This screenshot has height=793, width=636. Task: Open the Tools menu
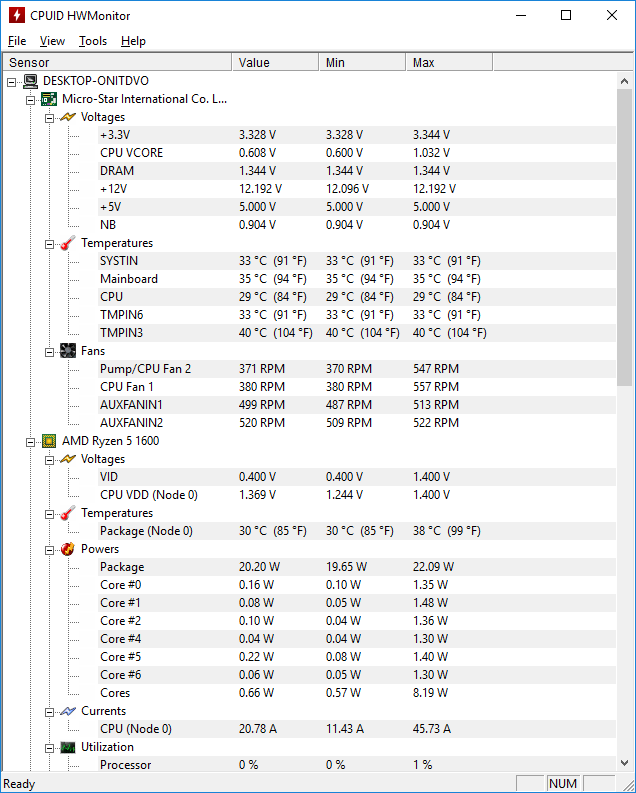click(93, 41)
